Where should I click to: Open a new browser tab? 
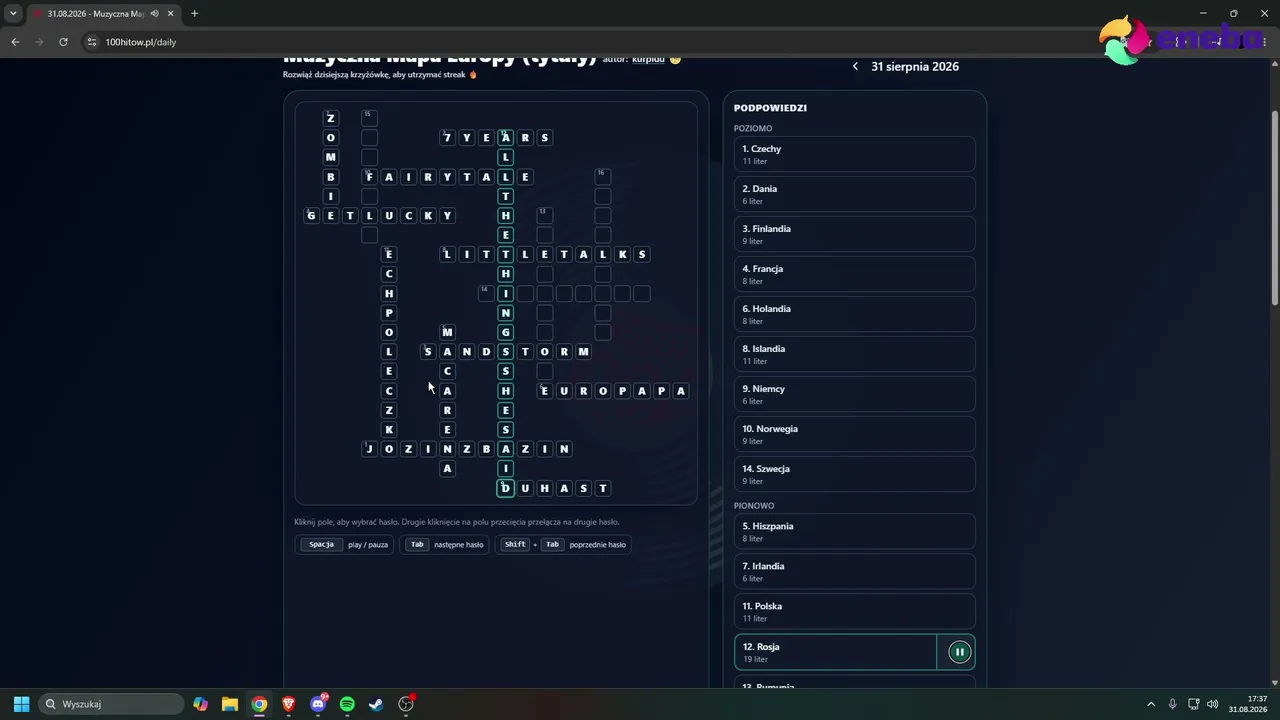(x=194, y=14)
